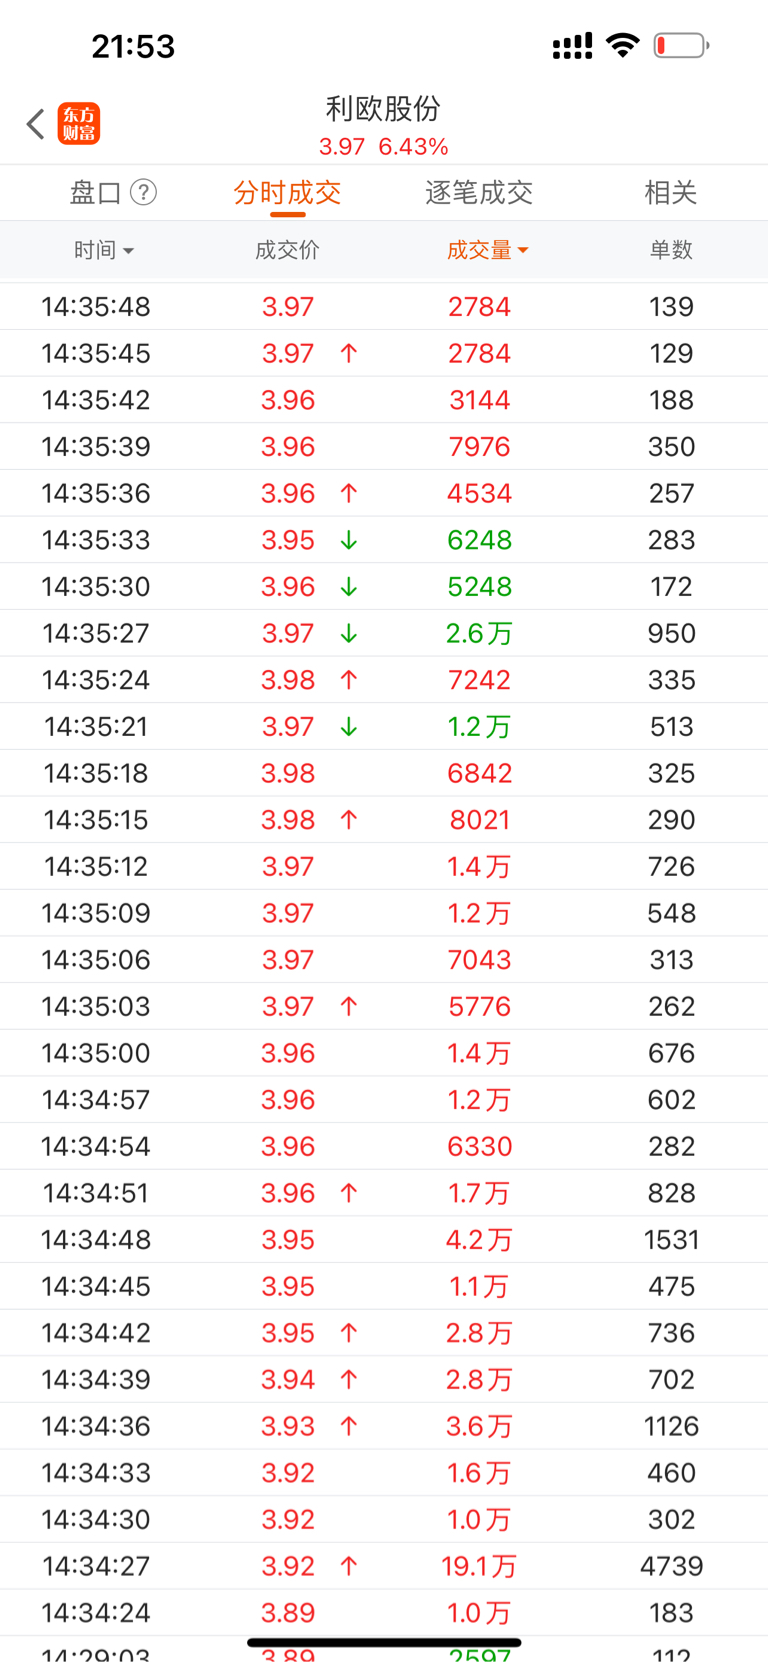Expand the 时间 sort dropdown
Image resolution: width=768 pixels, height=1662 pixels.
[104, 250]
